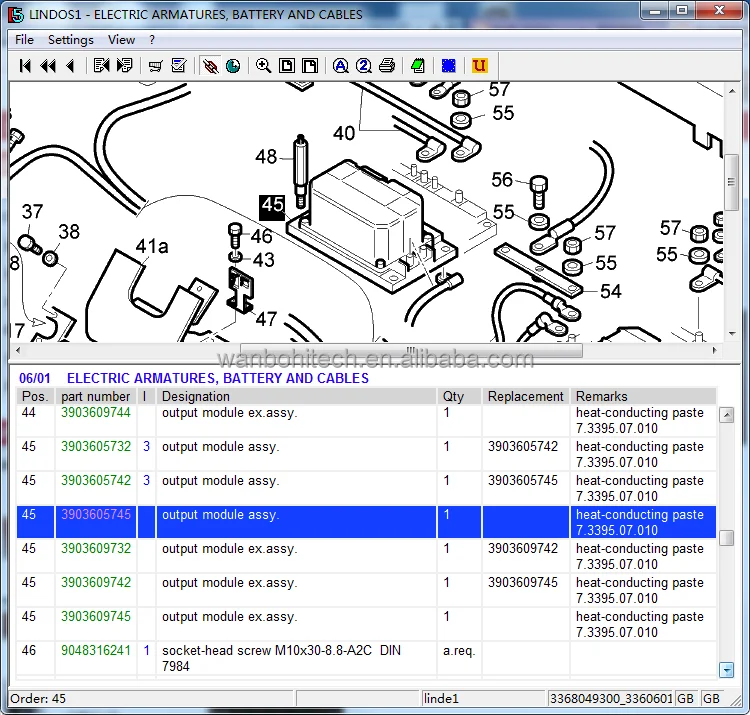Click the blue EU flag icon

[x=448, y=66]
